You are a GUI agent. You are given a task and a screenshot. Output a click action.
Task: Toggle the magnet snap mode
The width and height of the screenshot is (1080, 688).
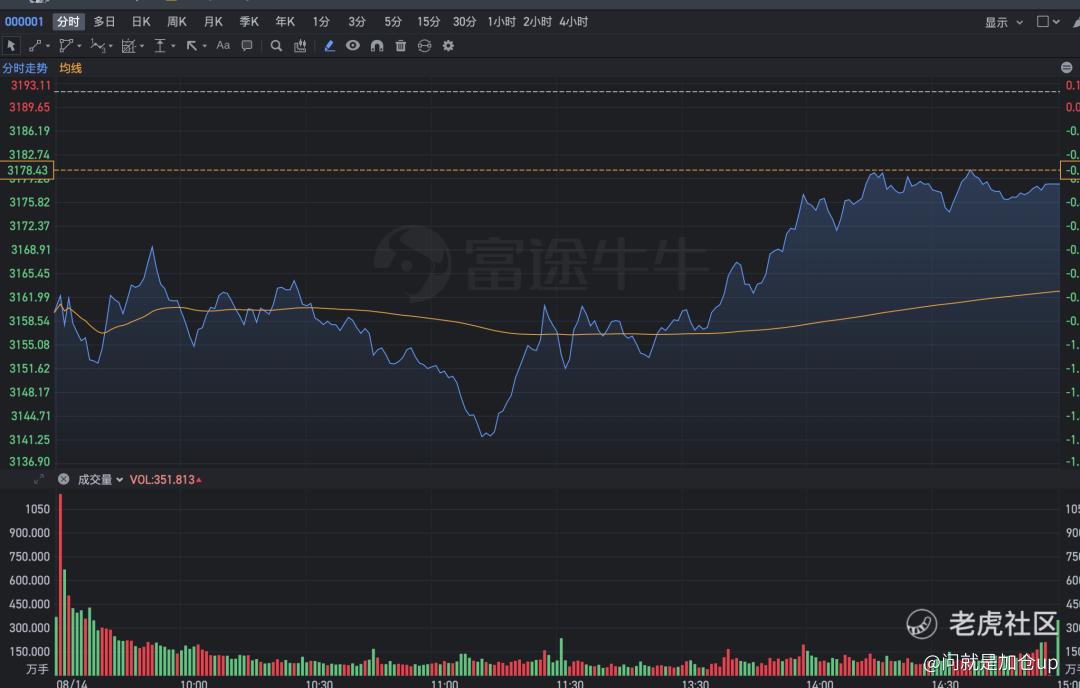(377, 46)
